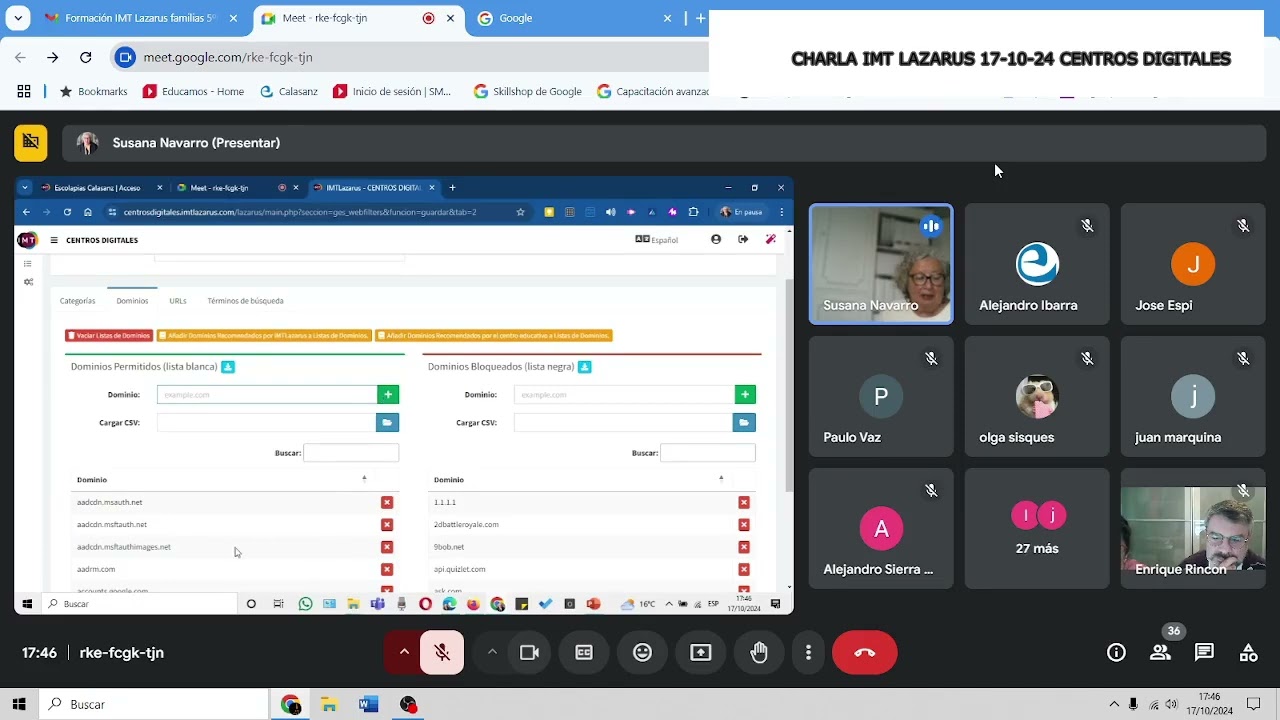This screenshot has width=1280, height=720.
Task: Toggle hamburger menu beside CENTROS DIGITALES
Action: point(54,240)
